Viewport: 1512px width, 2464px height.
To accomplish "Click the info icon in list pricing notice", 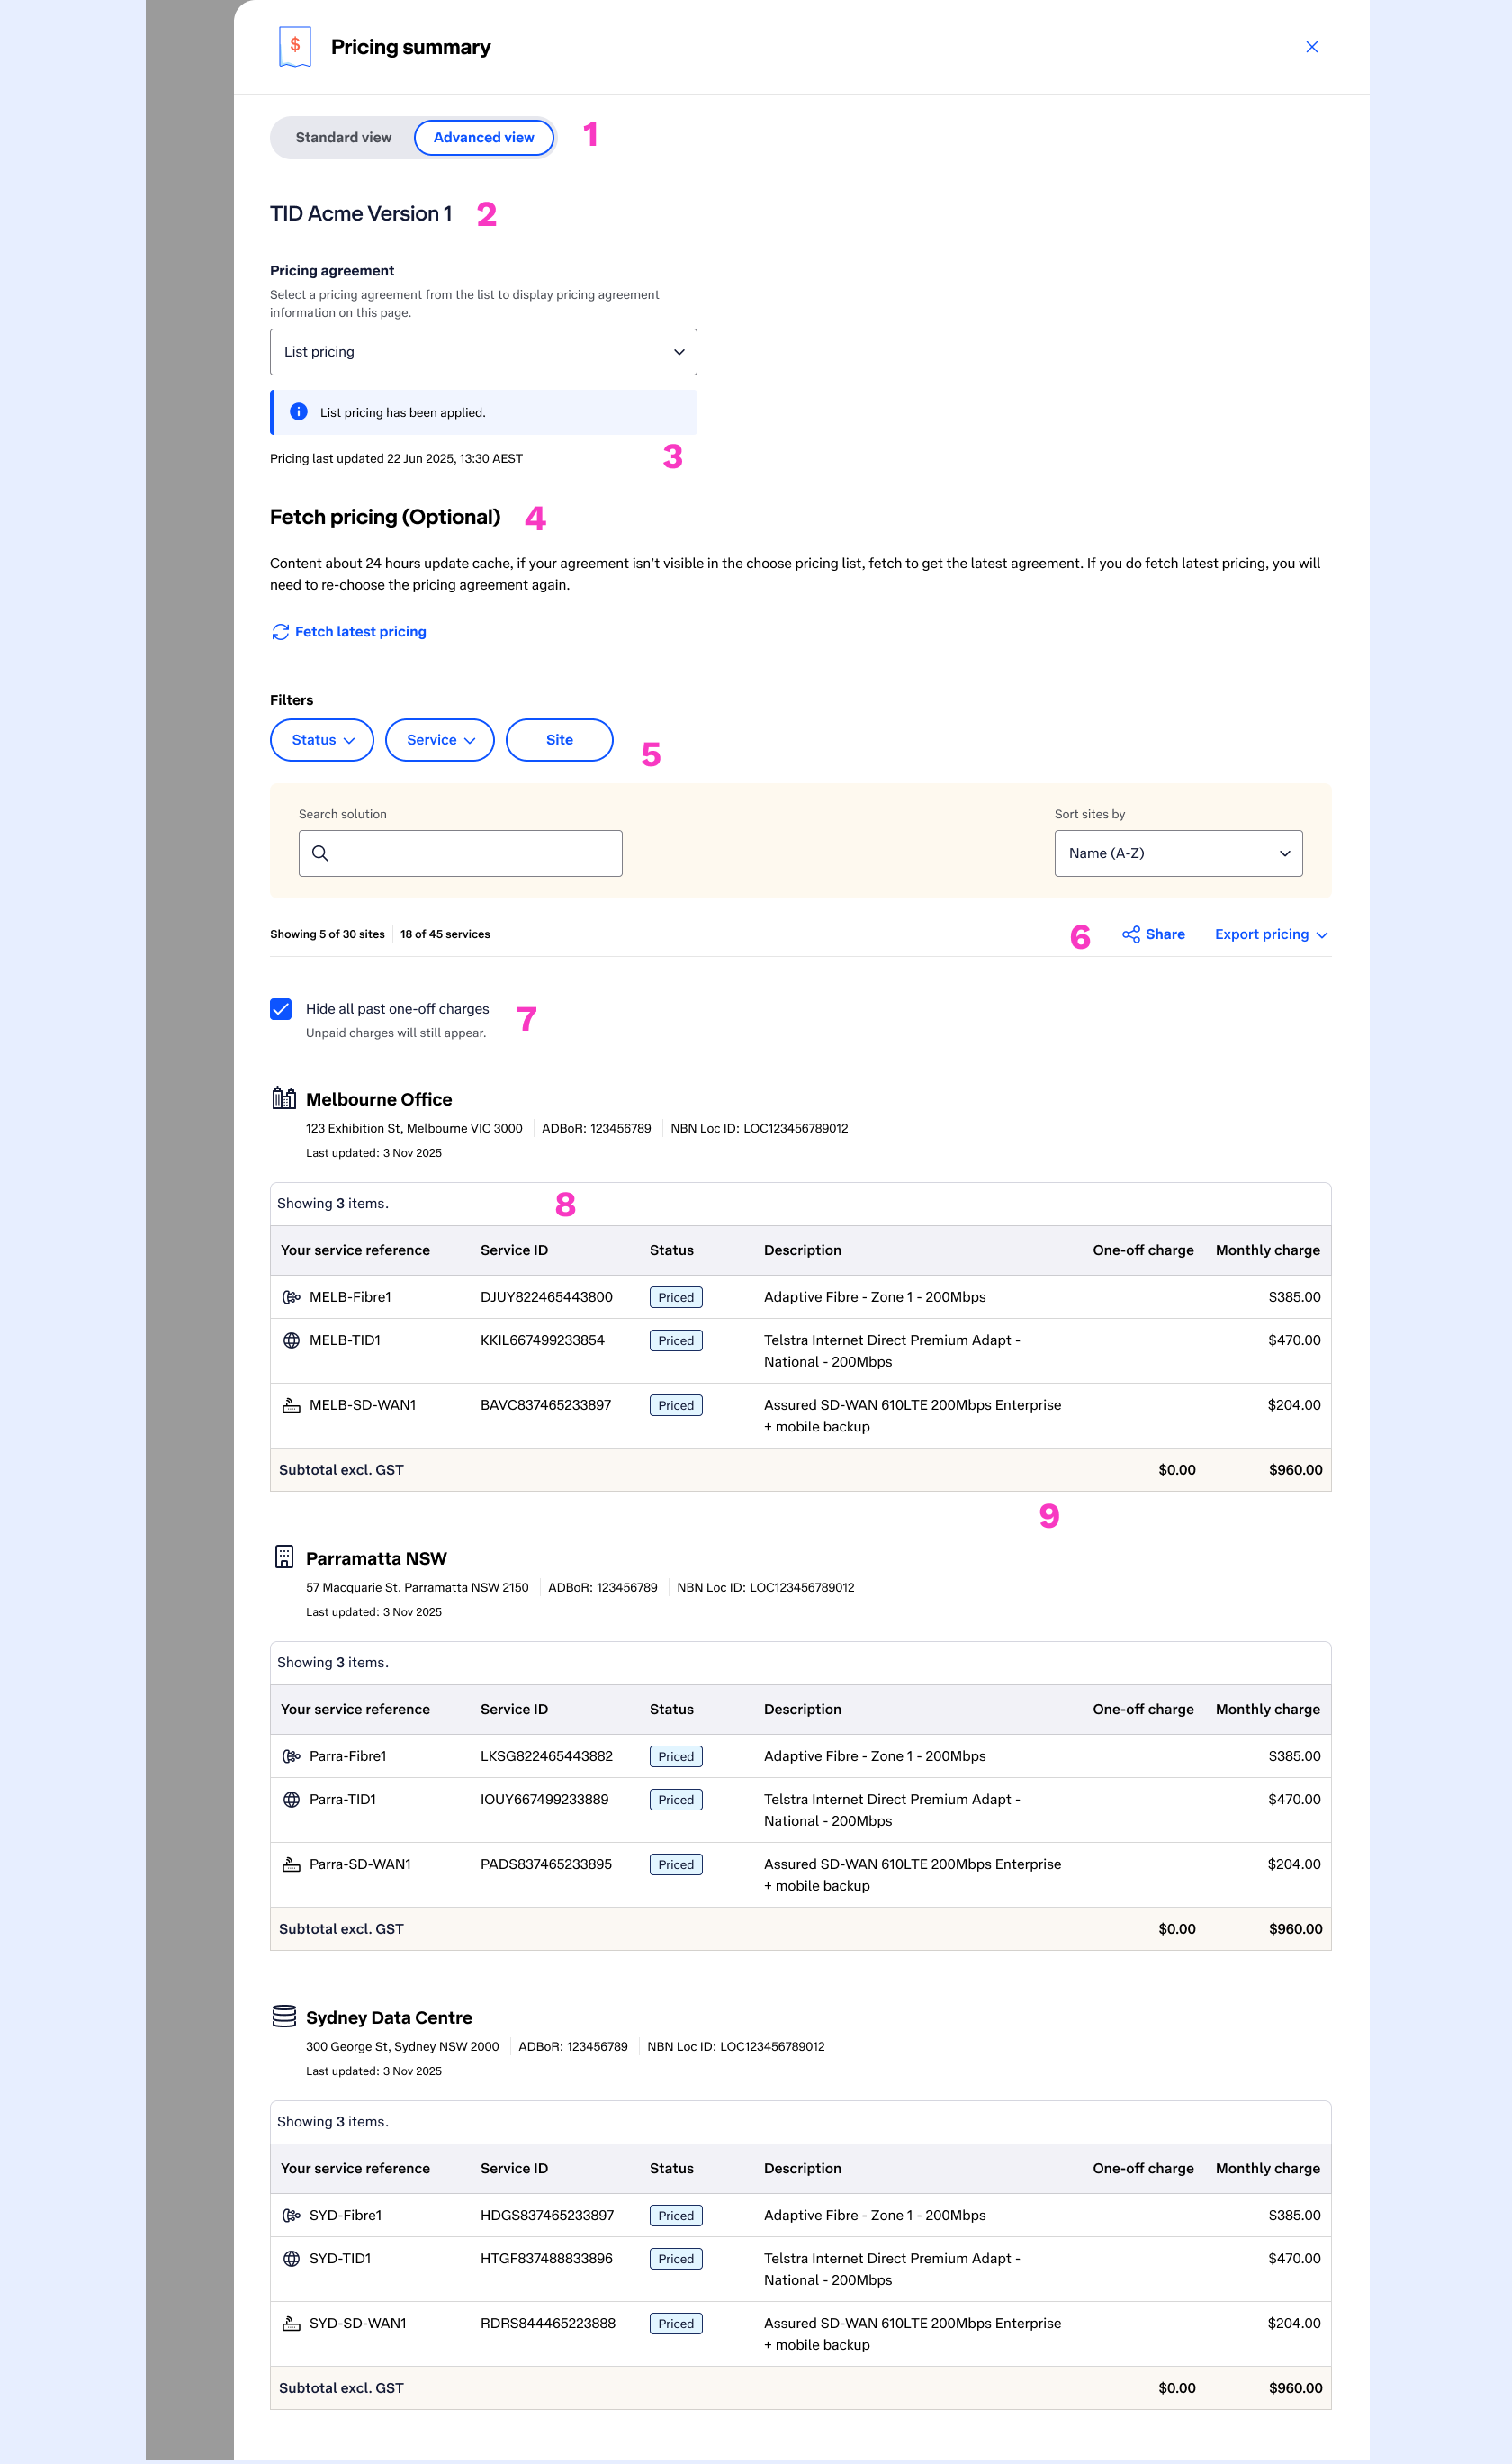I will click(x=298, y=412).
